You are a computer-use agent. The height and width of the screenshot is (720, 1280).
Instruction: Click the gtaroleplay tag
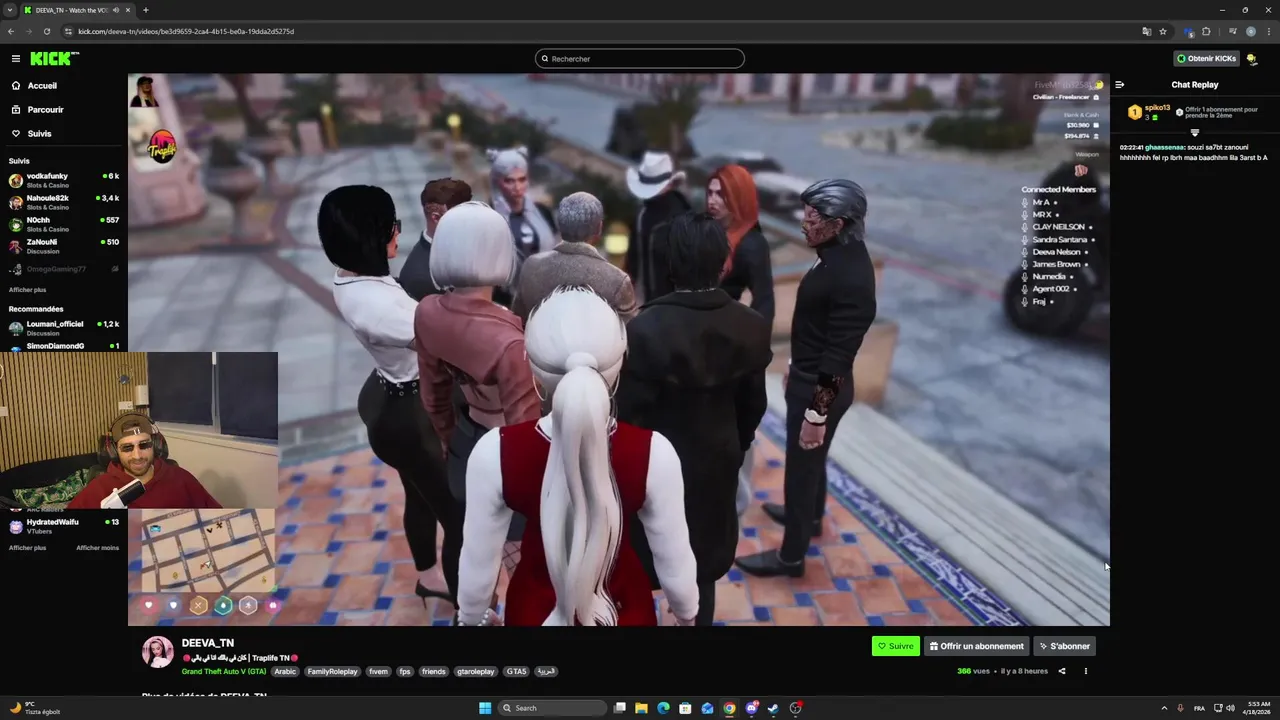click(475, 672)
